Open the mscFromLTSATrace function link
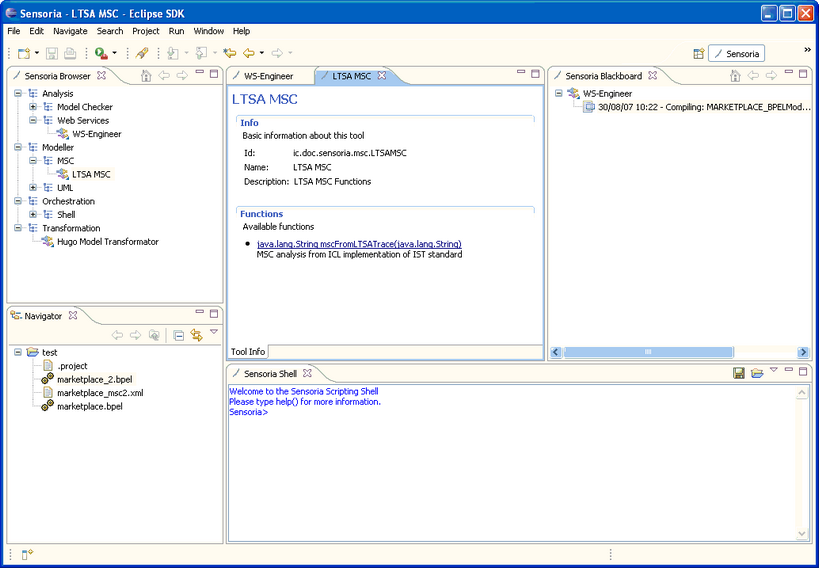 [x=359, y=244]
